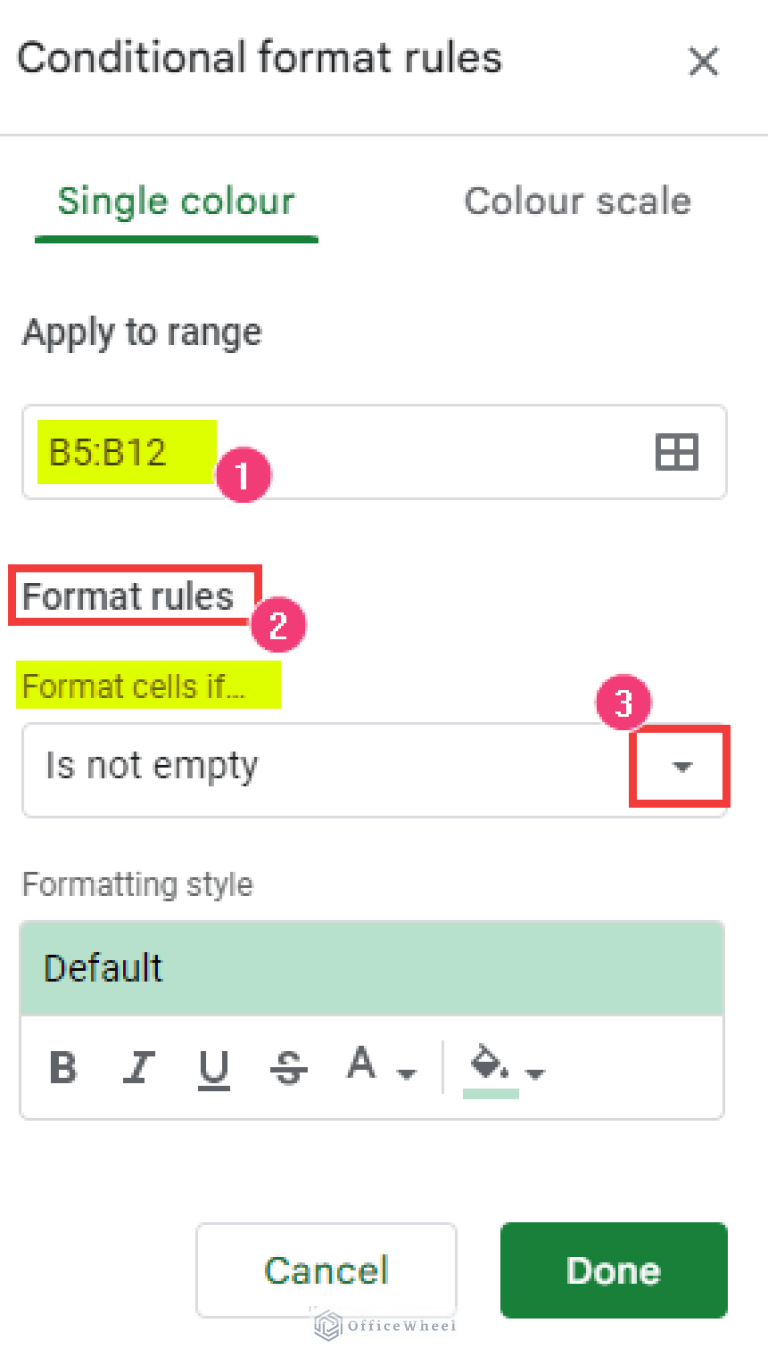Select the Single colour tab

(176, 201)
